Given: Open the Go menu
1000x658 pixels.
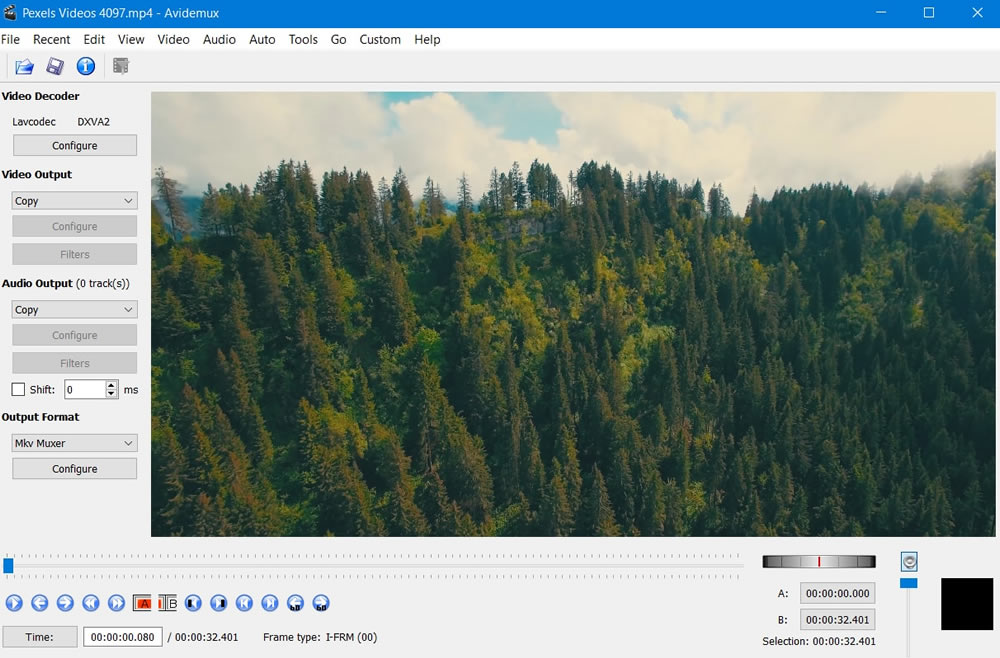Looking at the screenshot, I should 338,40.
